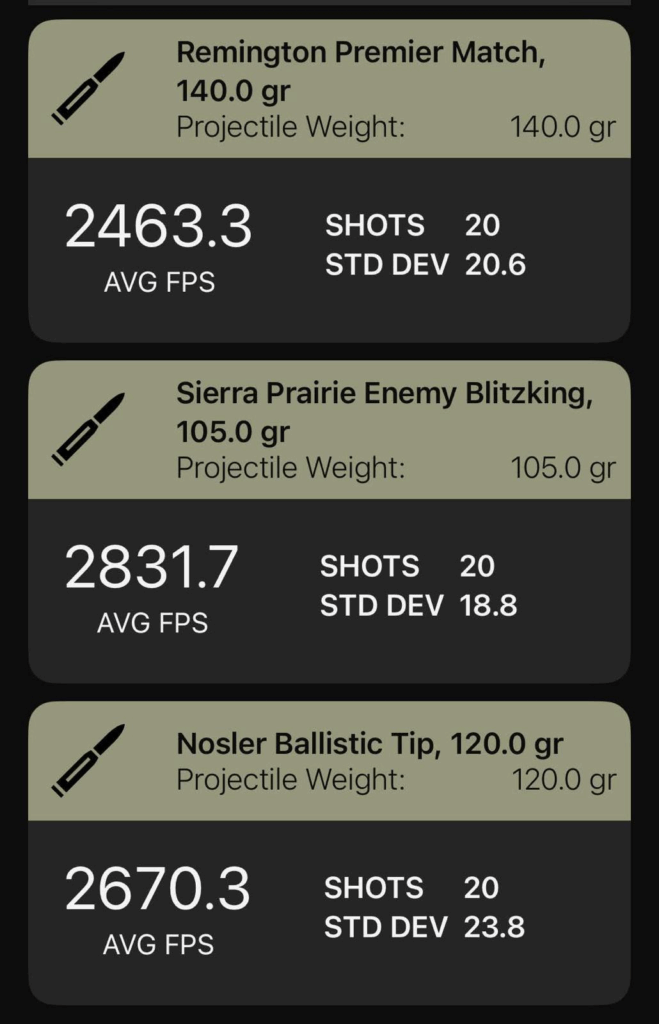Screen dimensions: 659x1024
Task: Tap the 120.0 gr projectile weight value
Action: pos(564,780)
